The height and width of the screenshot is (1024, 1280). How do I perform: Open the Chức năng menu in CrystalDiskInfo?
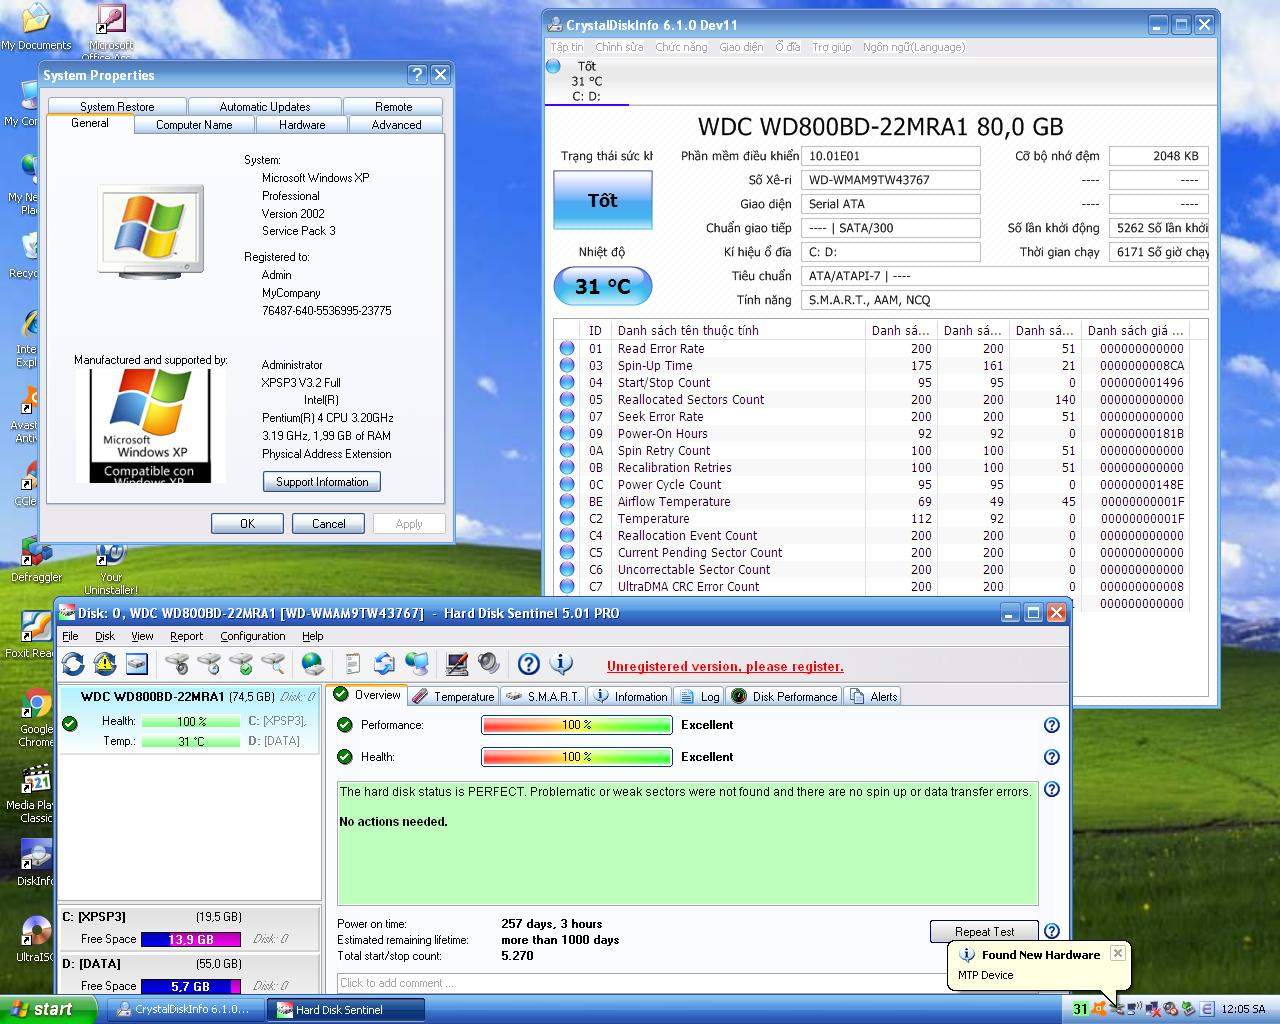[x=681, y=47]
